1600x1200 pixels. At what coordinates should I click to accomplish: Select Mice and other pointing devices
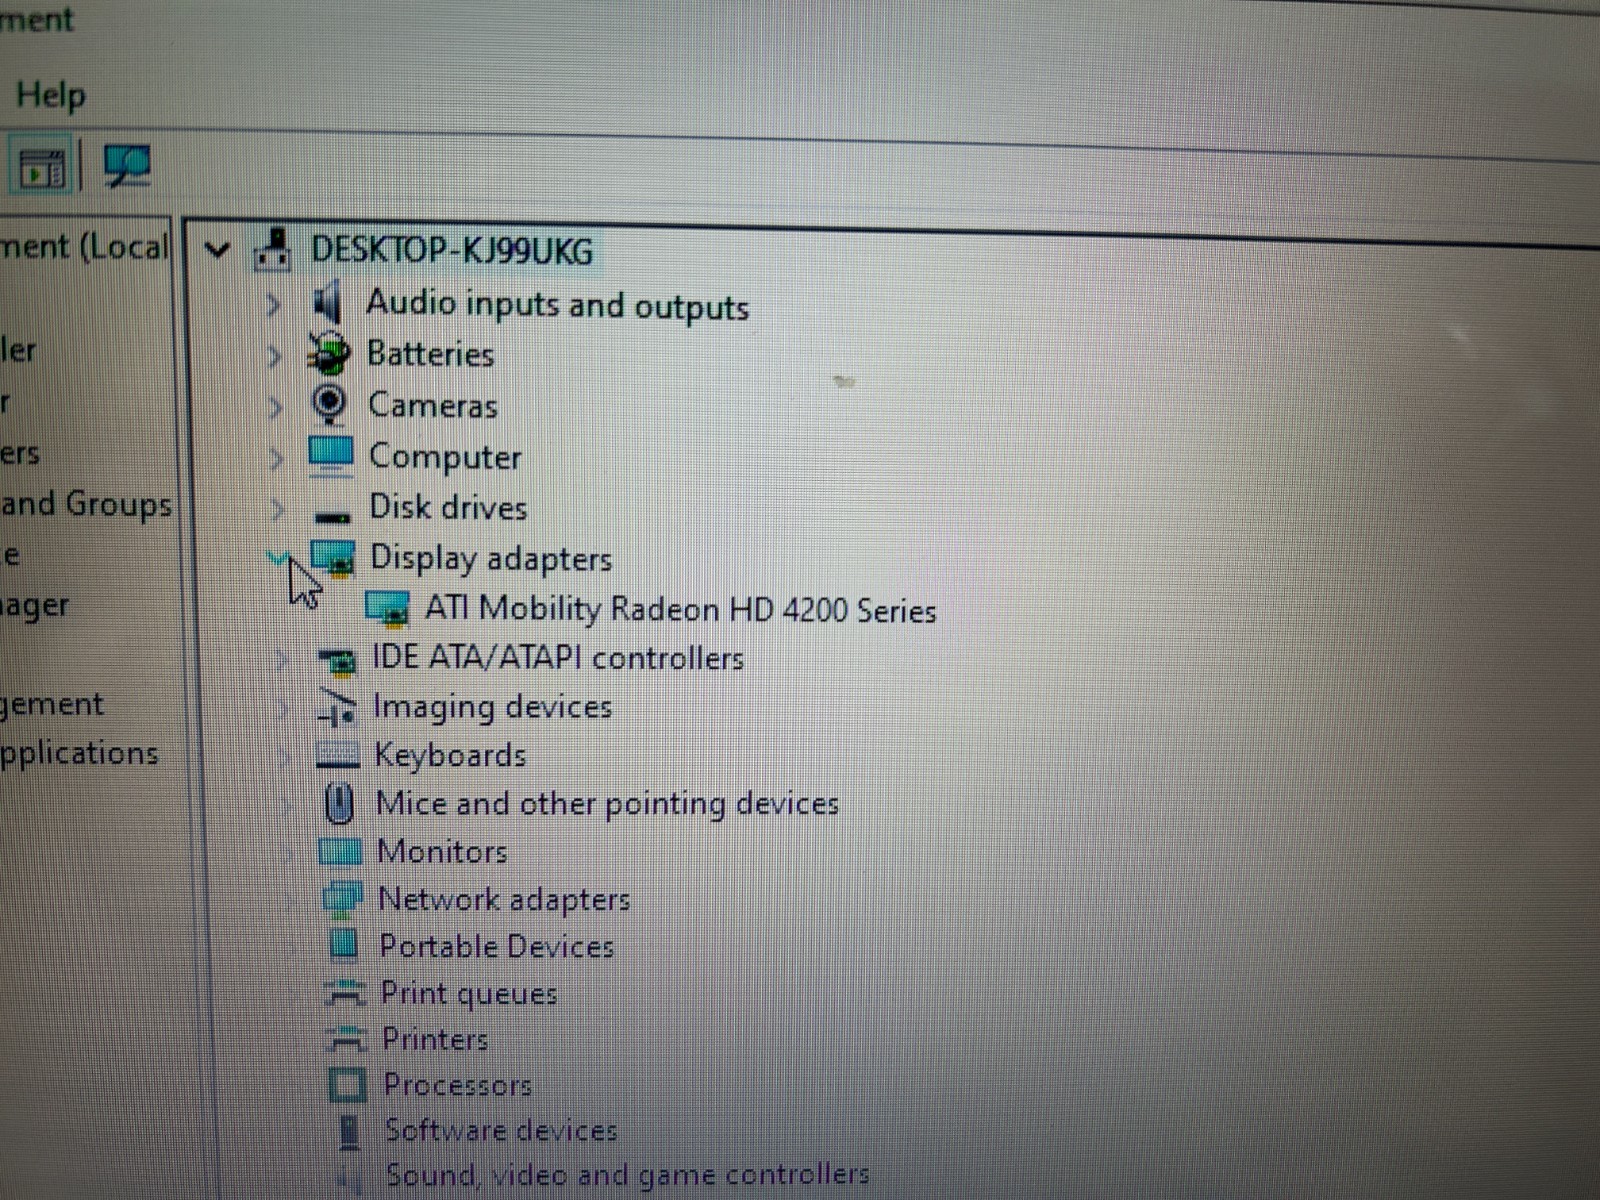click(x=607, y=803)
